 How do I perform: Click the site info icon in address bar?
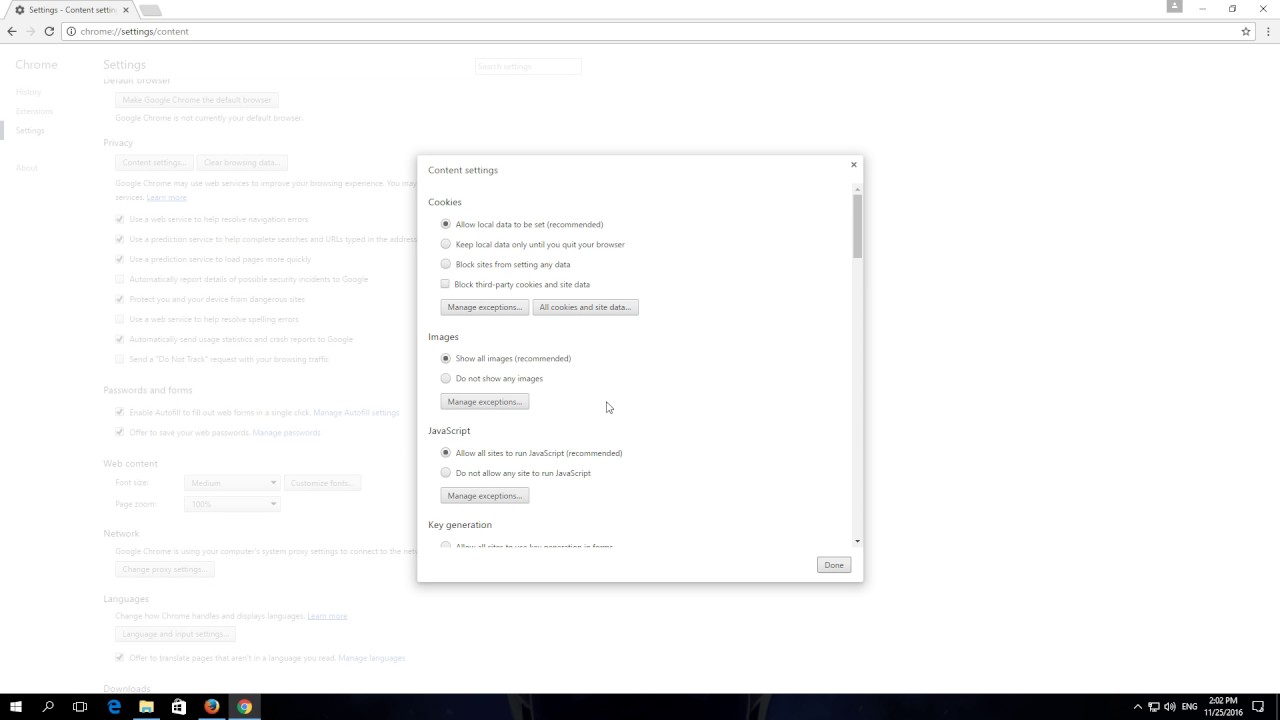point(70,31)
